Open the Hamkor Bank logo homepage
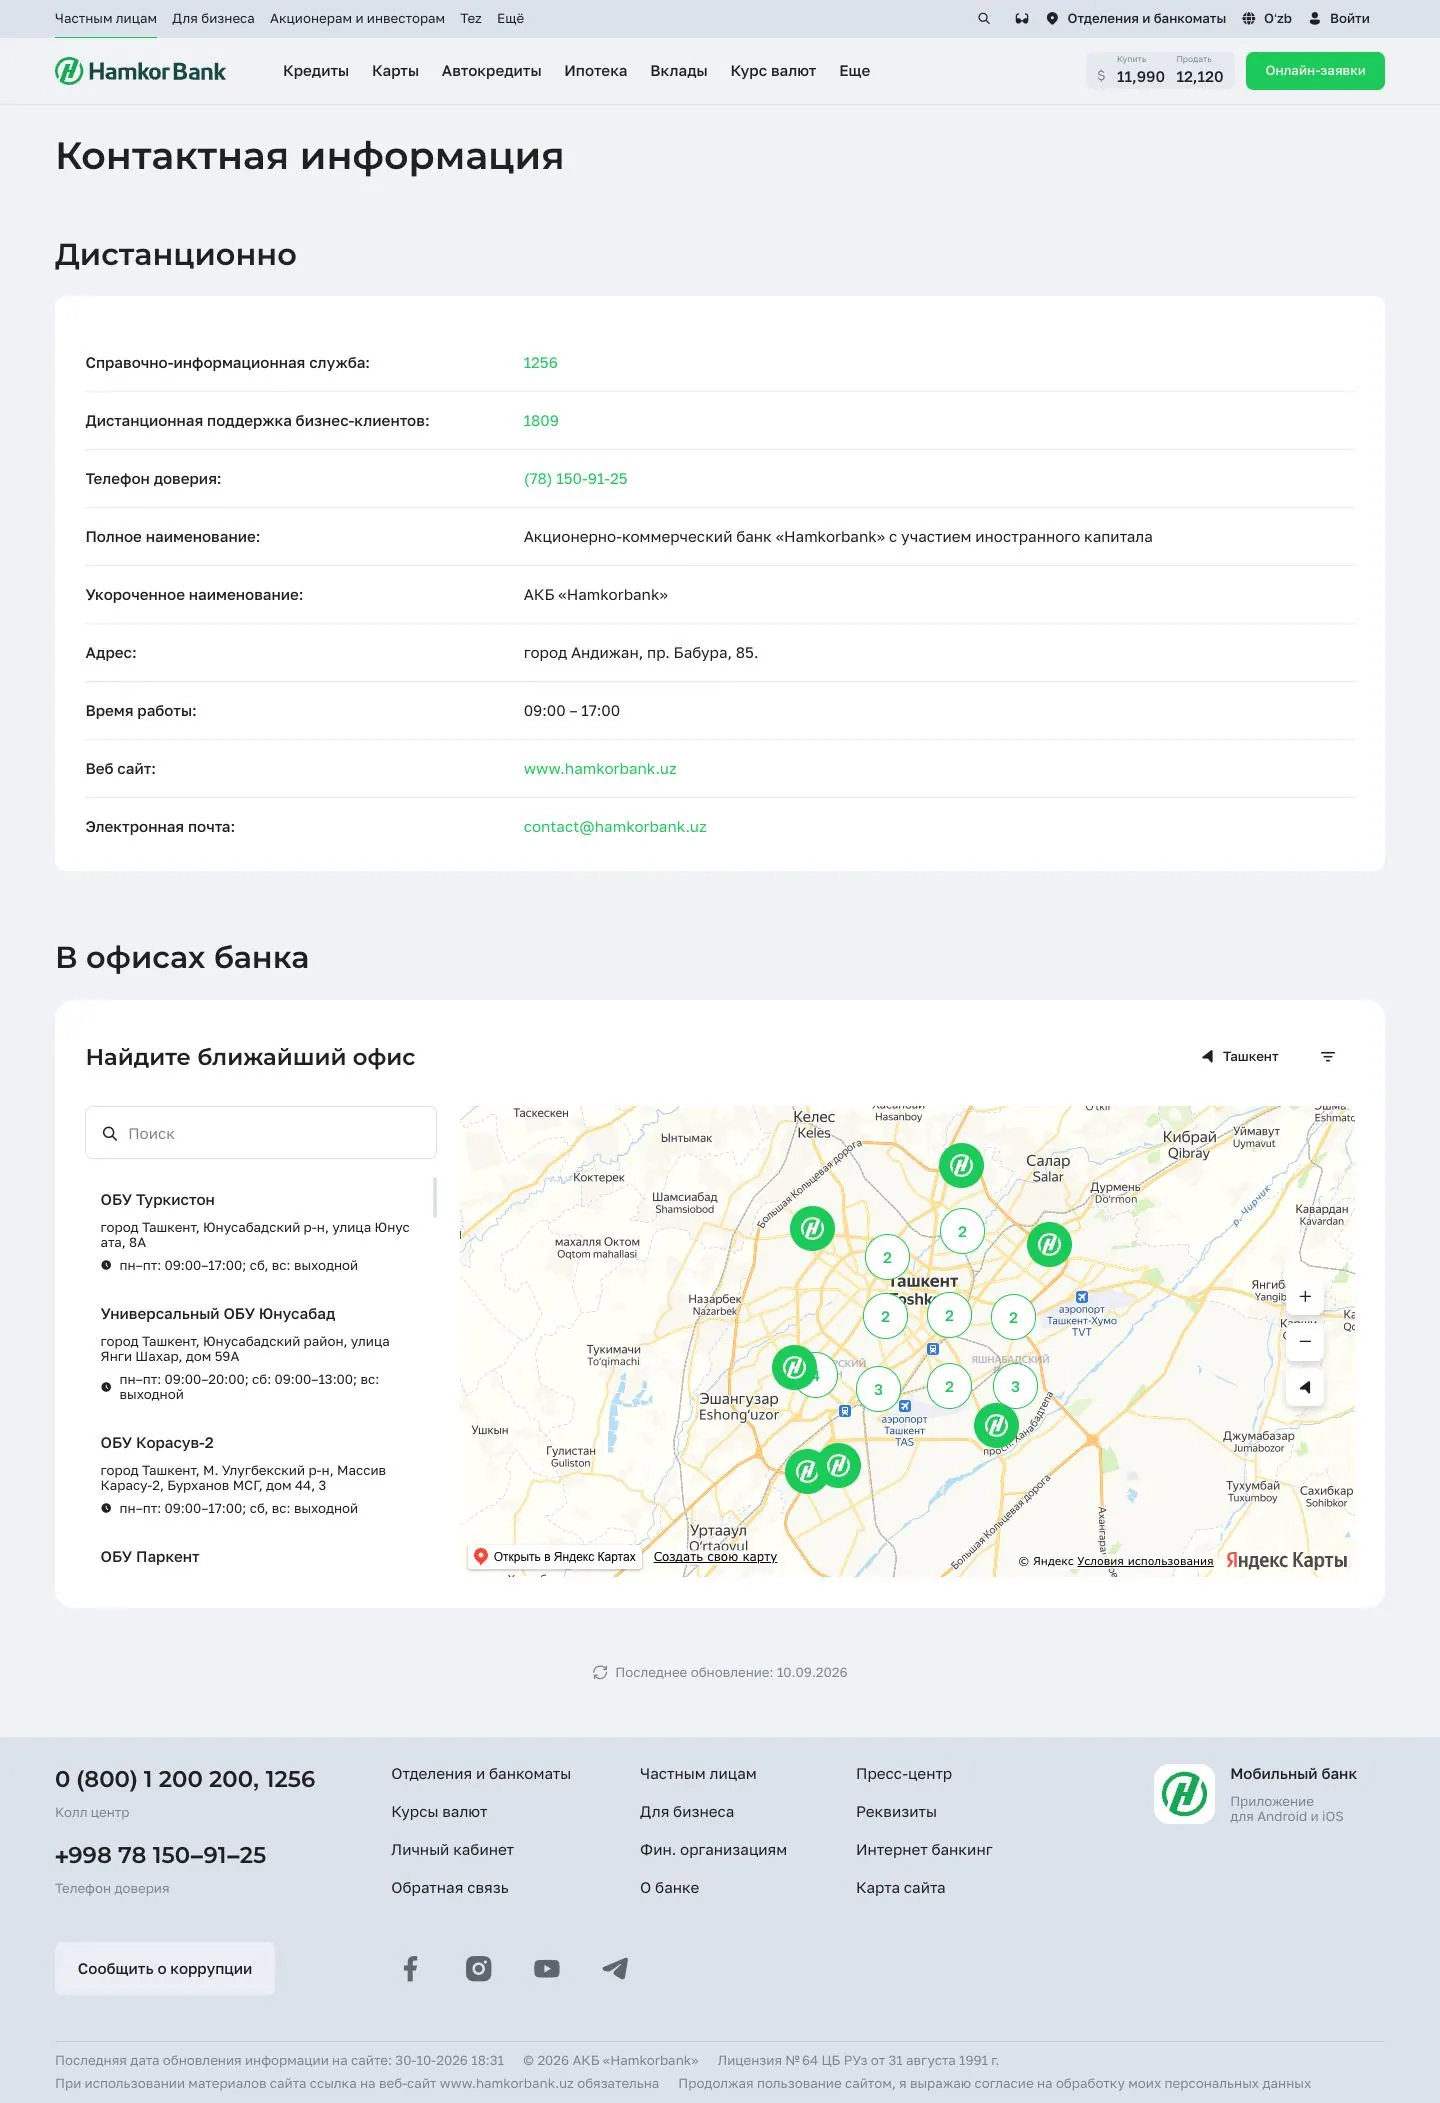 click(140, 71)
